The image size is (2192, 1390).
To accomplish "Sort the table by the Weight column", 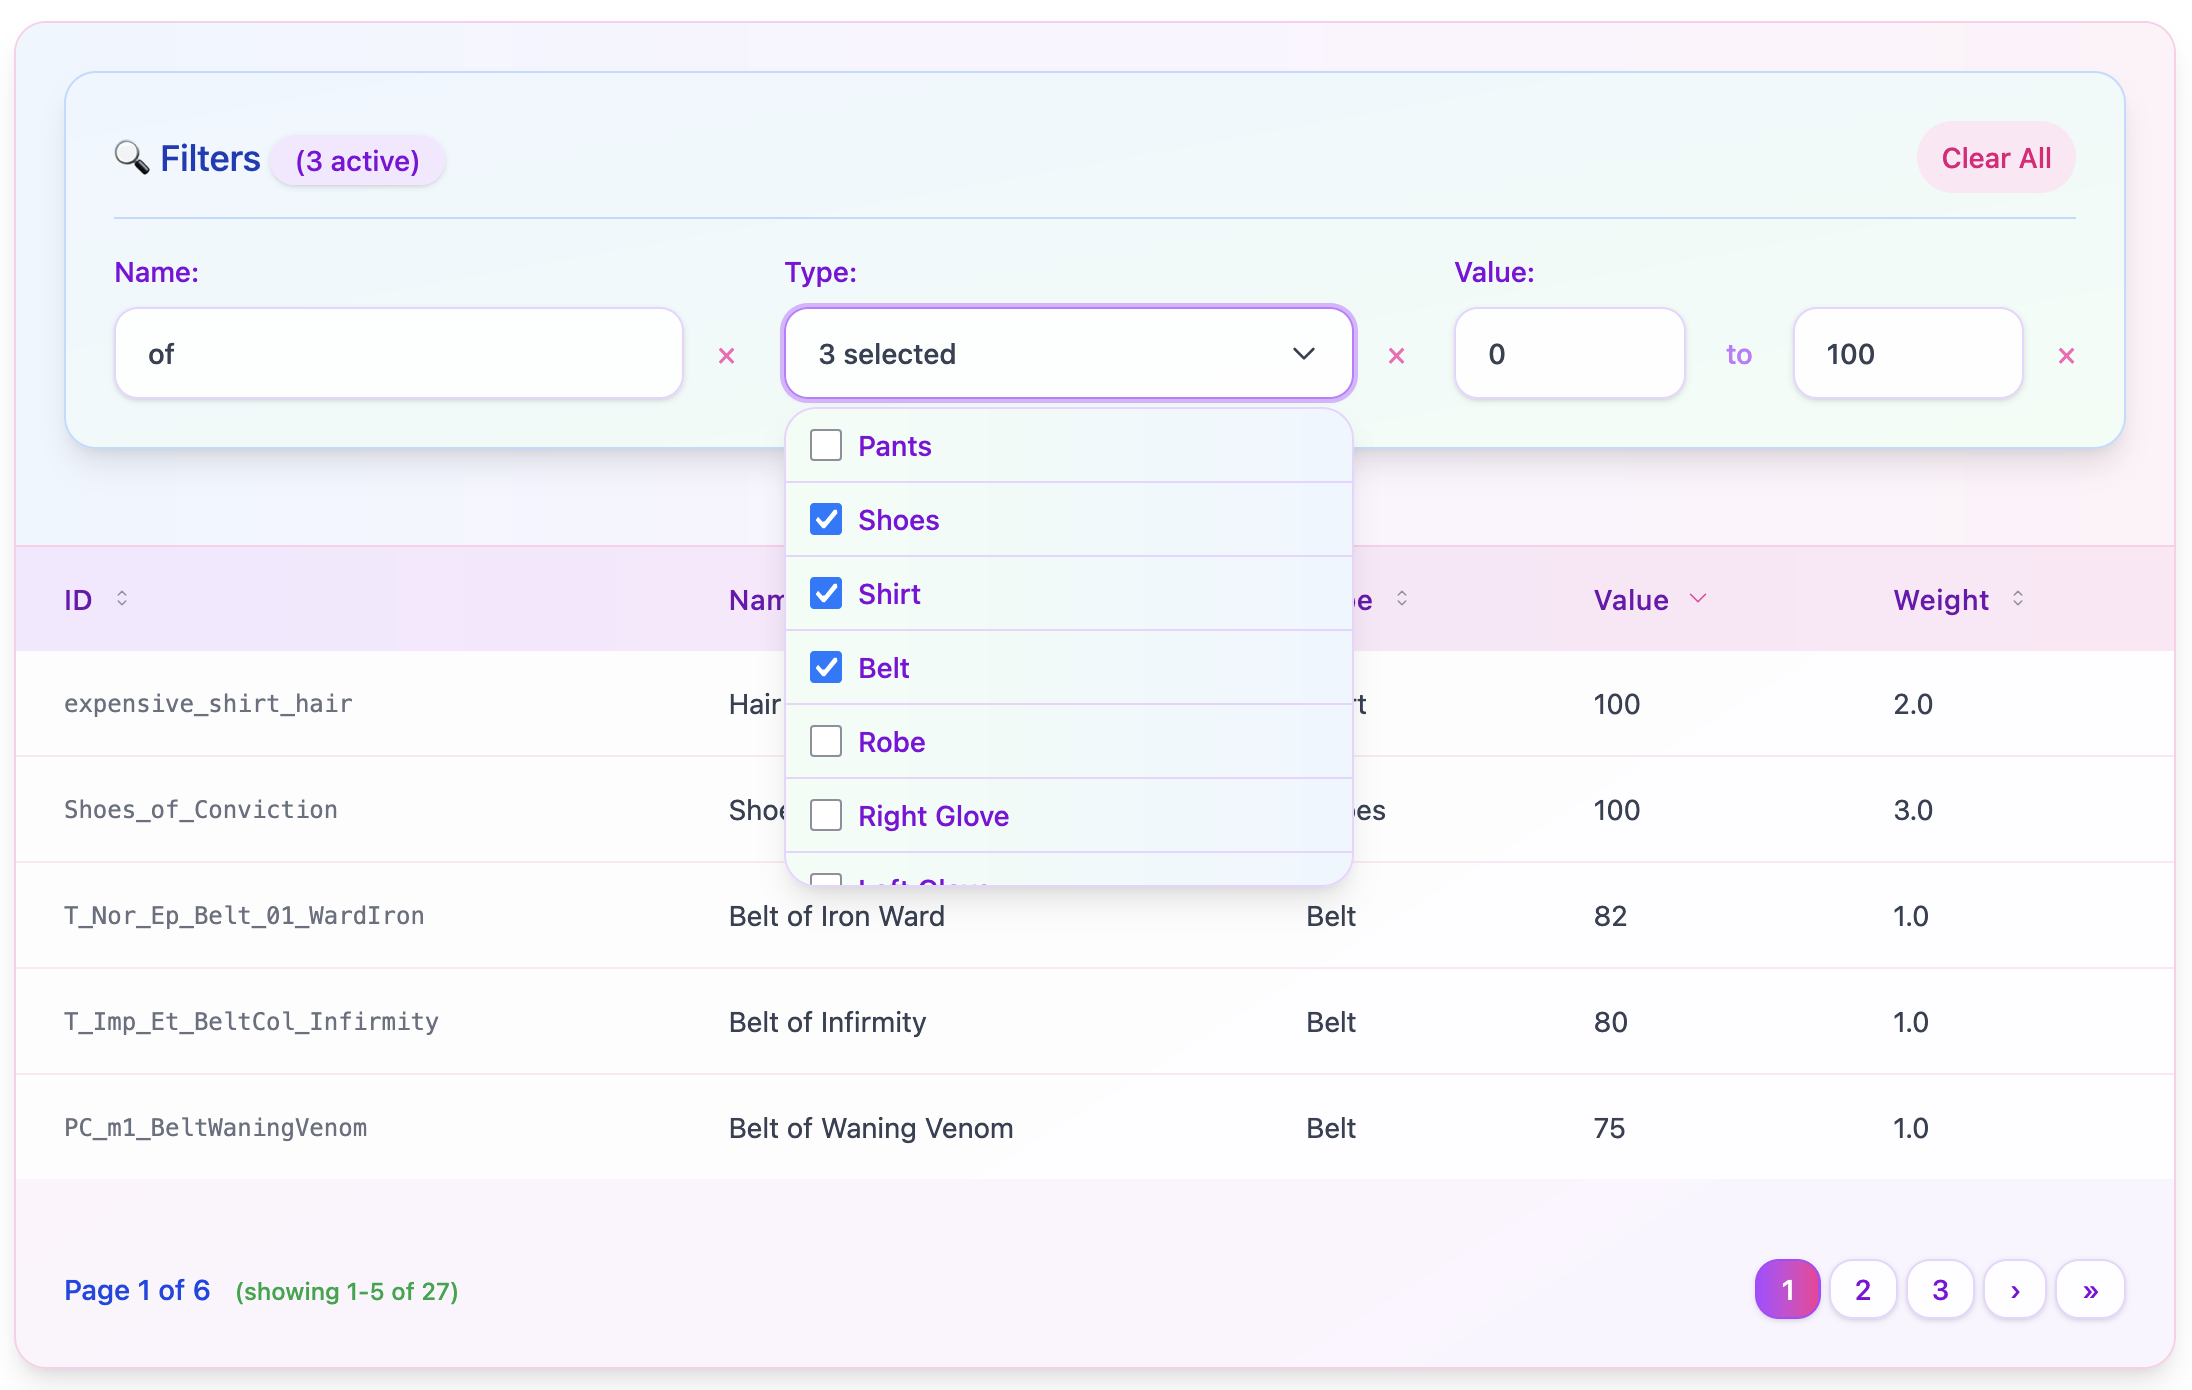I will point(2017,599).
